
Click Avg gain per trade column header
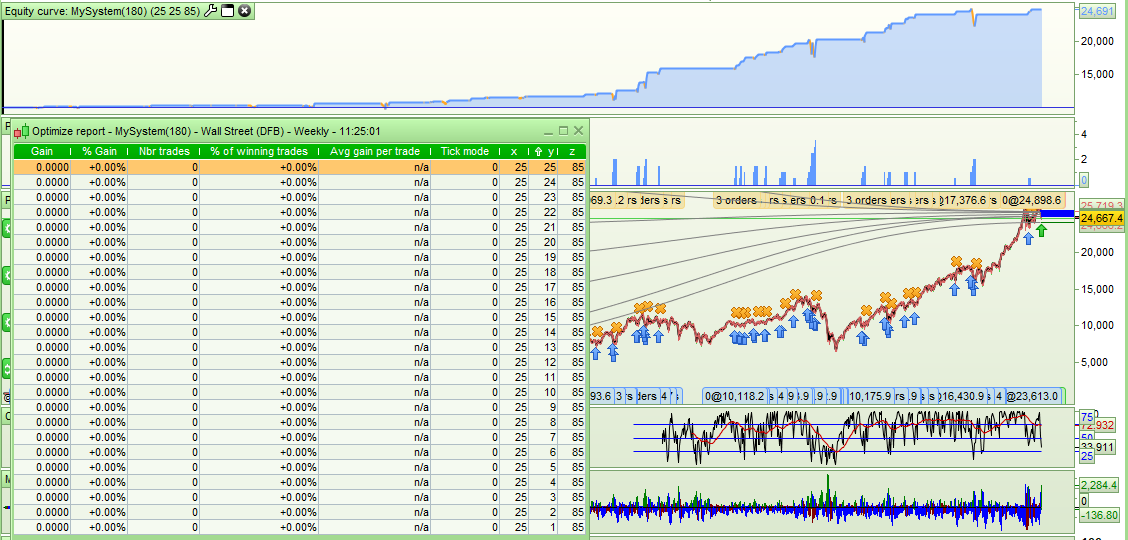point(375,151)
